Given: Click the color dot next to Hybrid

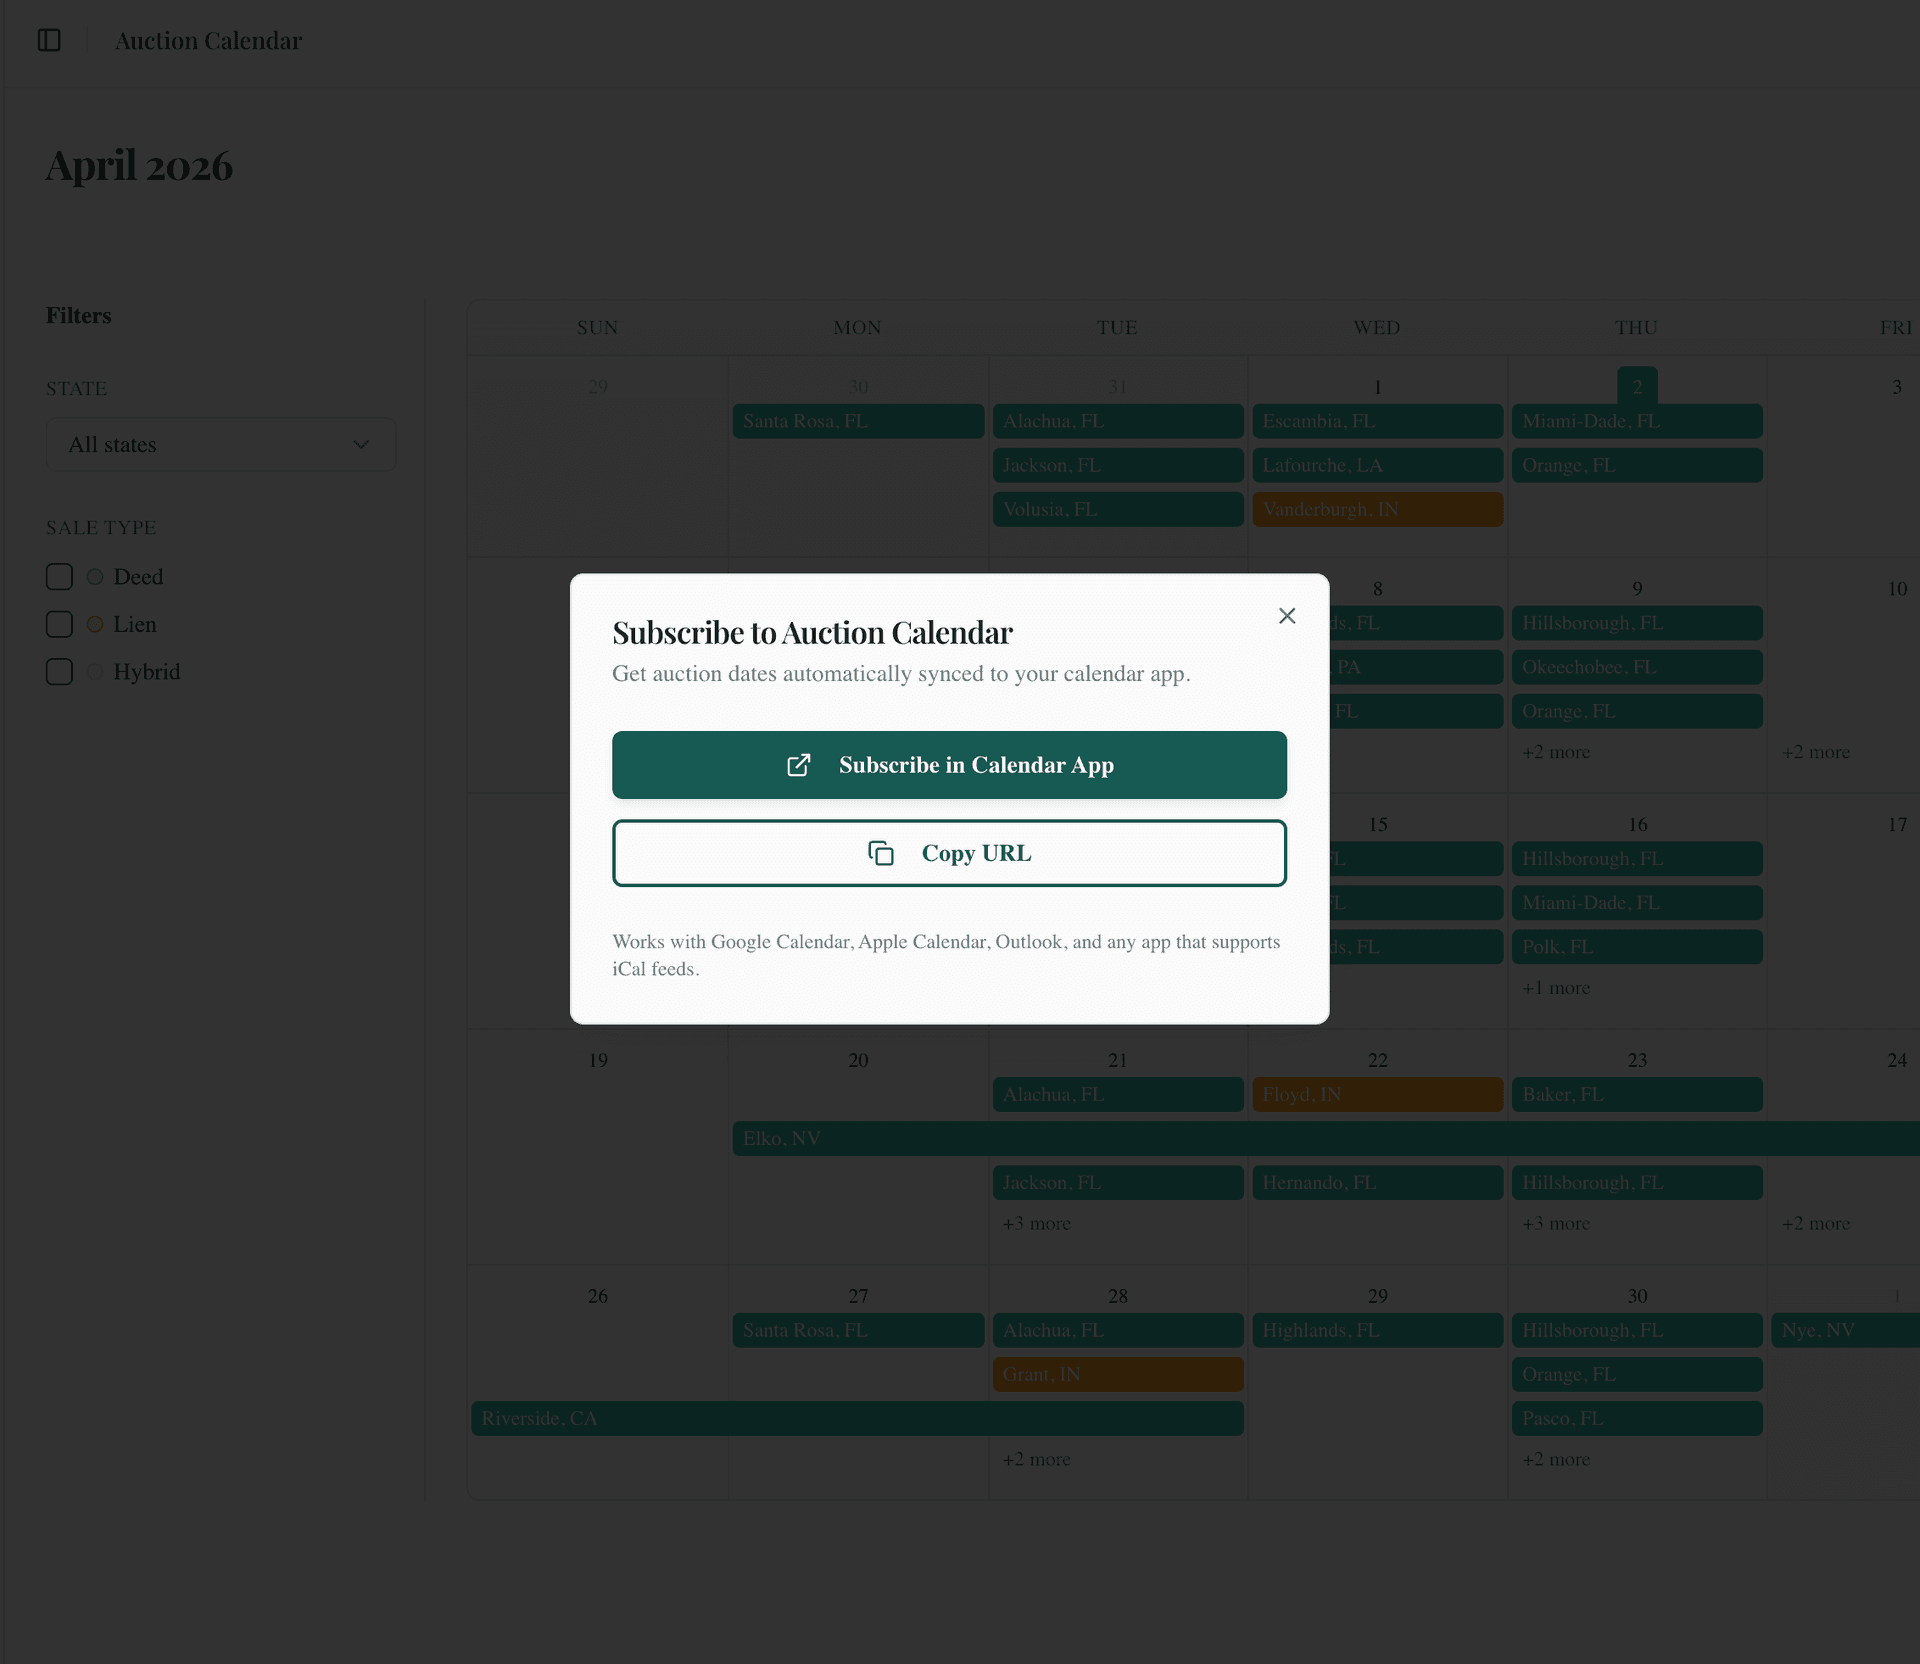Looking at the screenshot, I should (x=95, y=671).
